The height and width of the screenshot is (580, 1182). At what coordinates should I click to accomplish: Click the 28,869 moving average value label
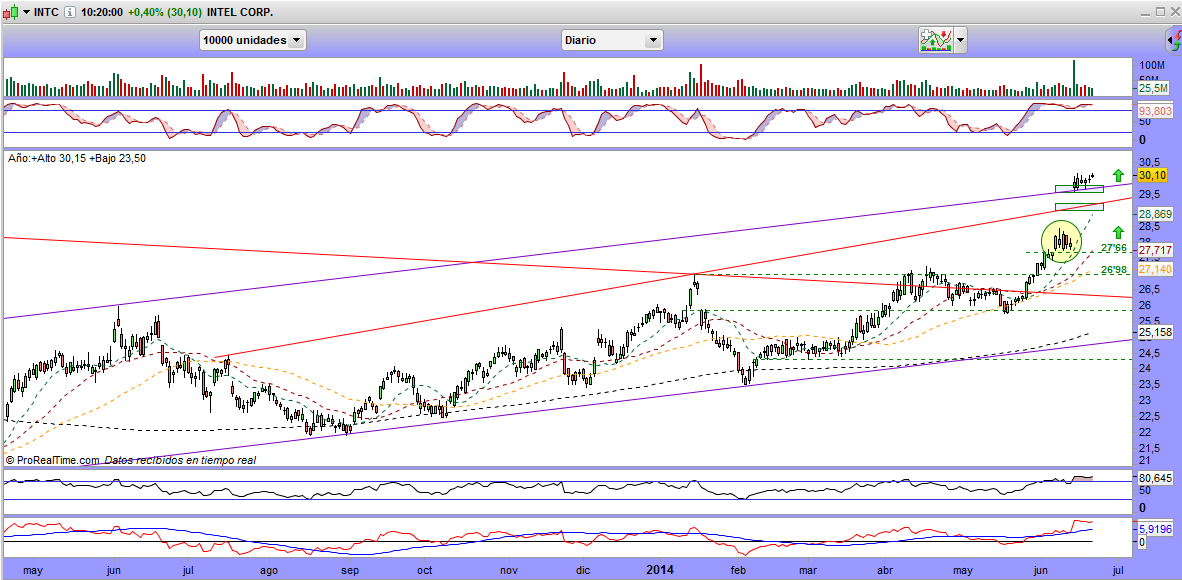click(1154, 213)
